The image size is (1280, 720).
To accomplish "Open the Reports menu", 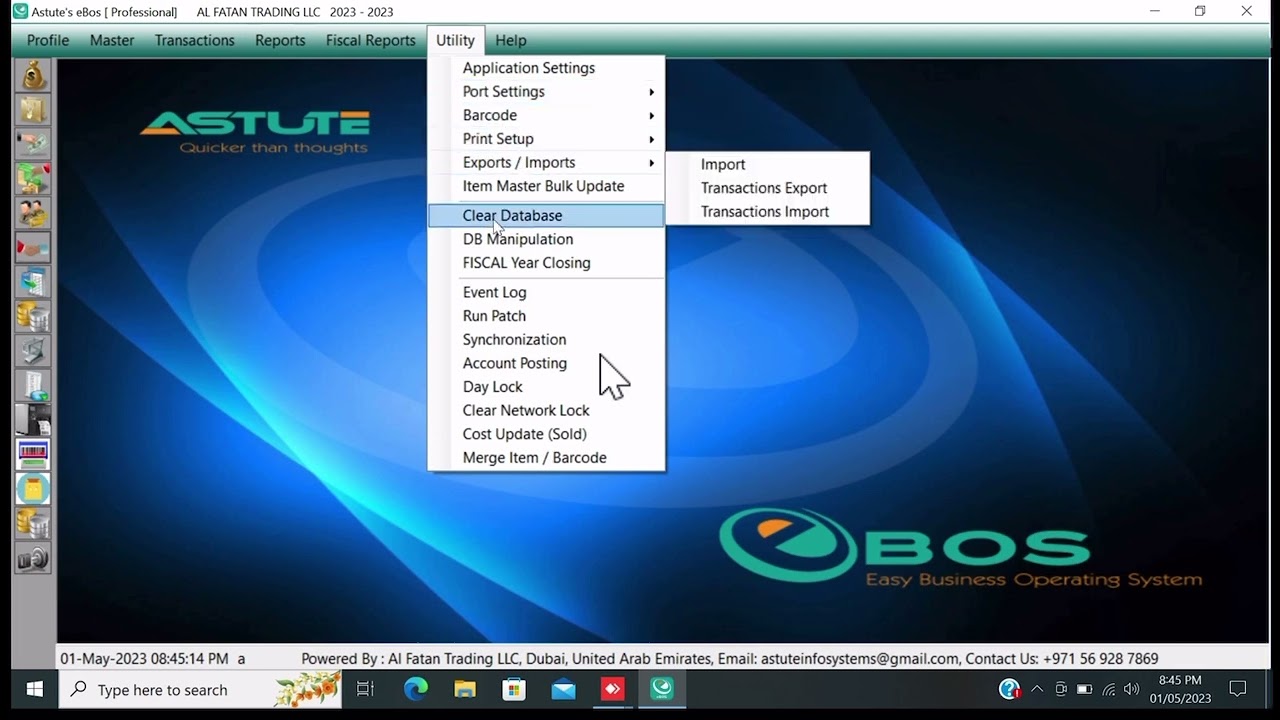I will [280, 40].
